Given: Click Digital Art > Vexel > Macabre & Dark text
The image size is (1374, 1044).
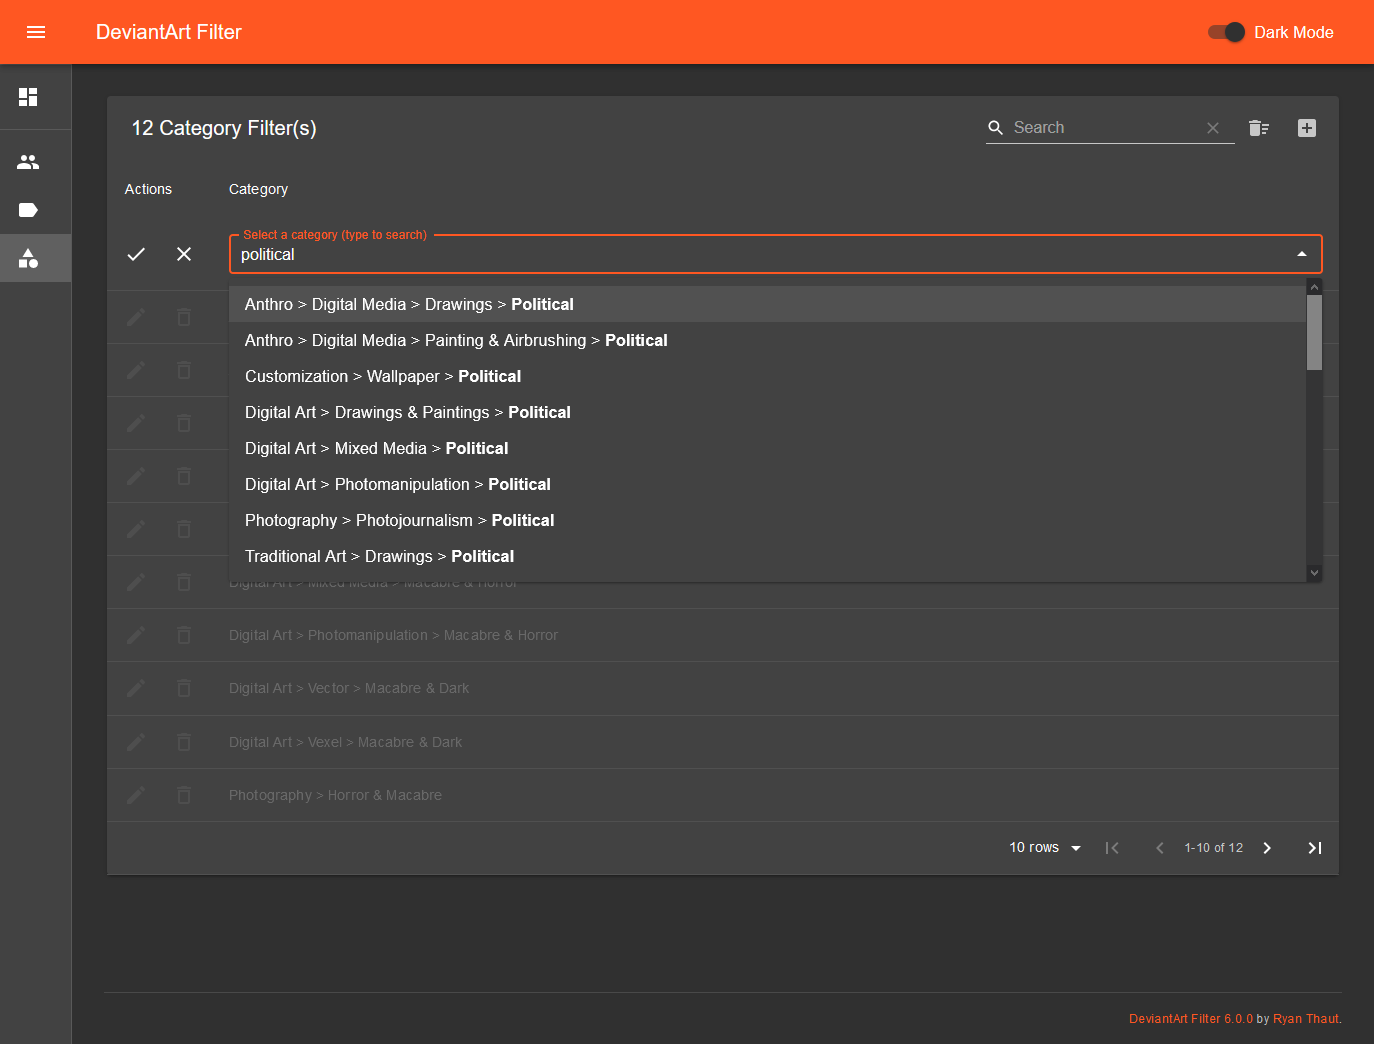Looking at the screenshot, I should click(345, 742).
